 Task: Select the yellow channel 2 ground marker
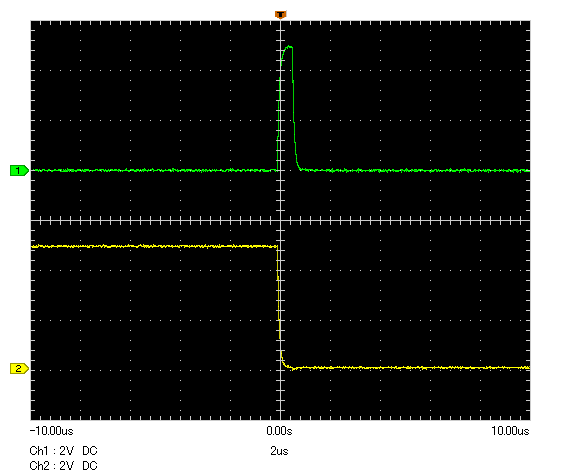(19, 369)
